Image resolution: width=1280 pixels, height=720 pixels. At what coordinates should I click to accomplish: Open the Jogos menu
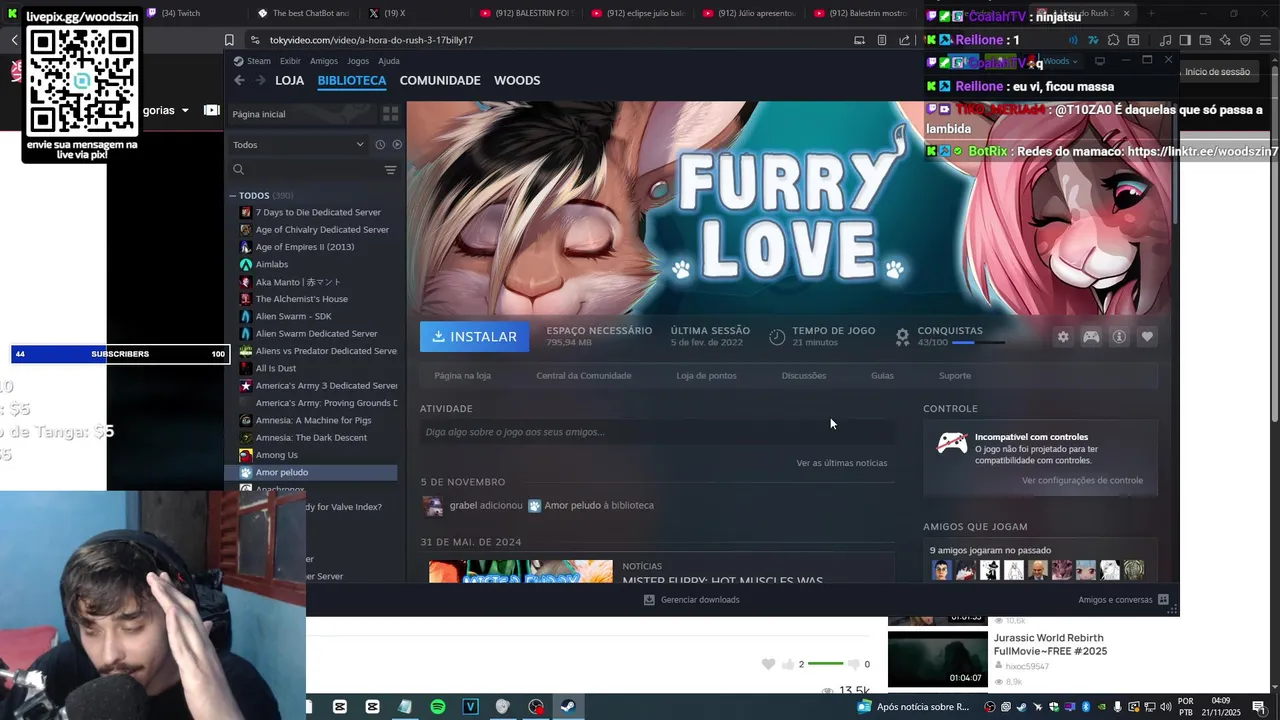tap(358, 61)
